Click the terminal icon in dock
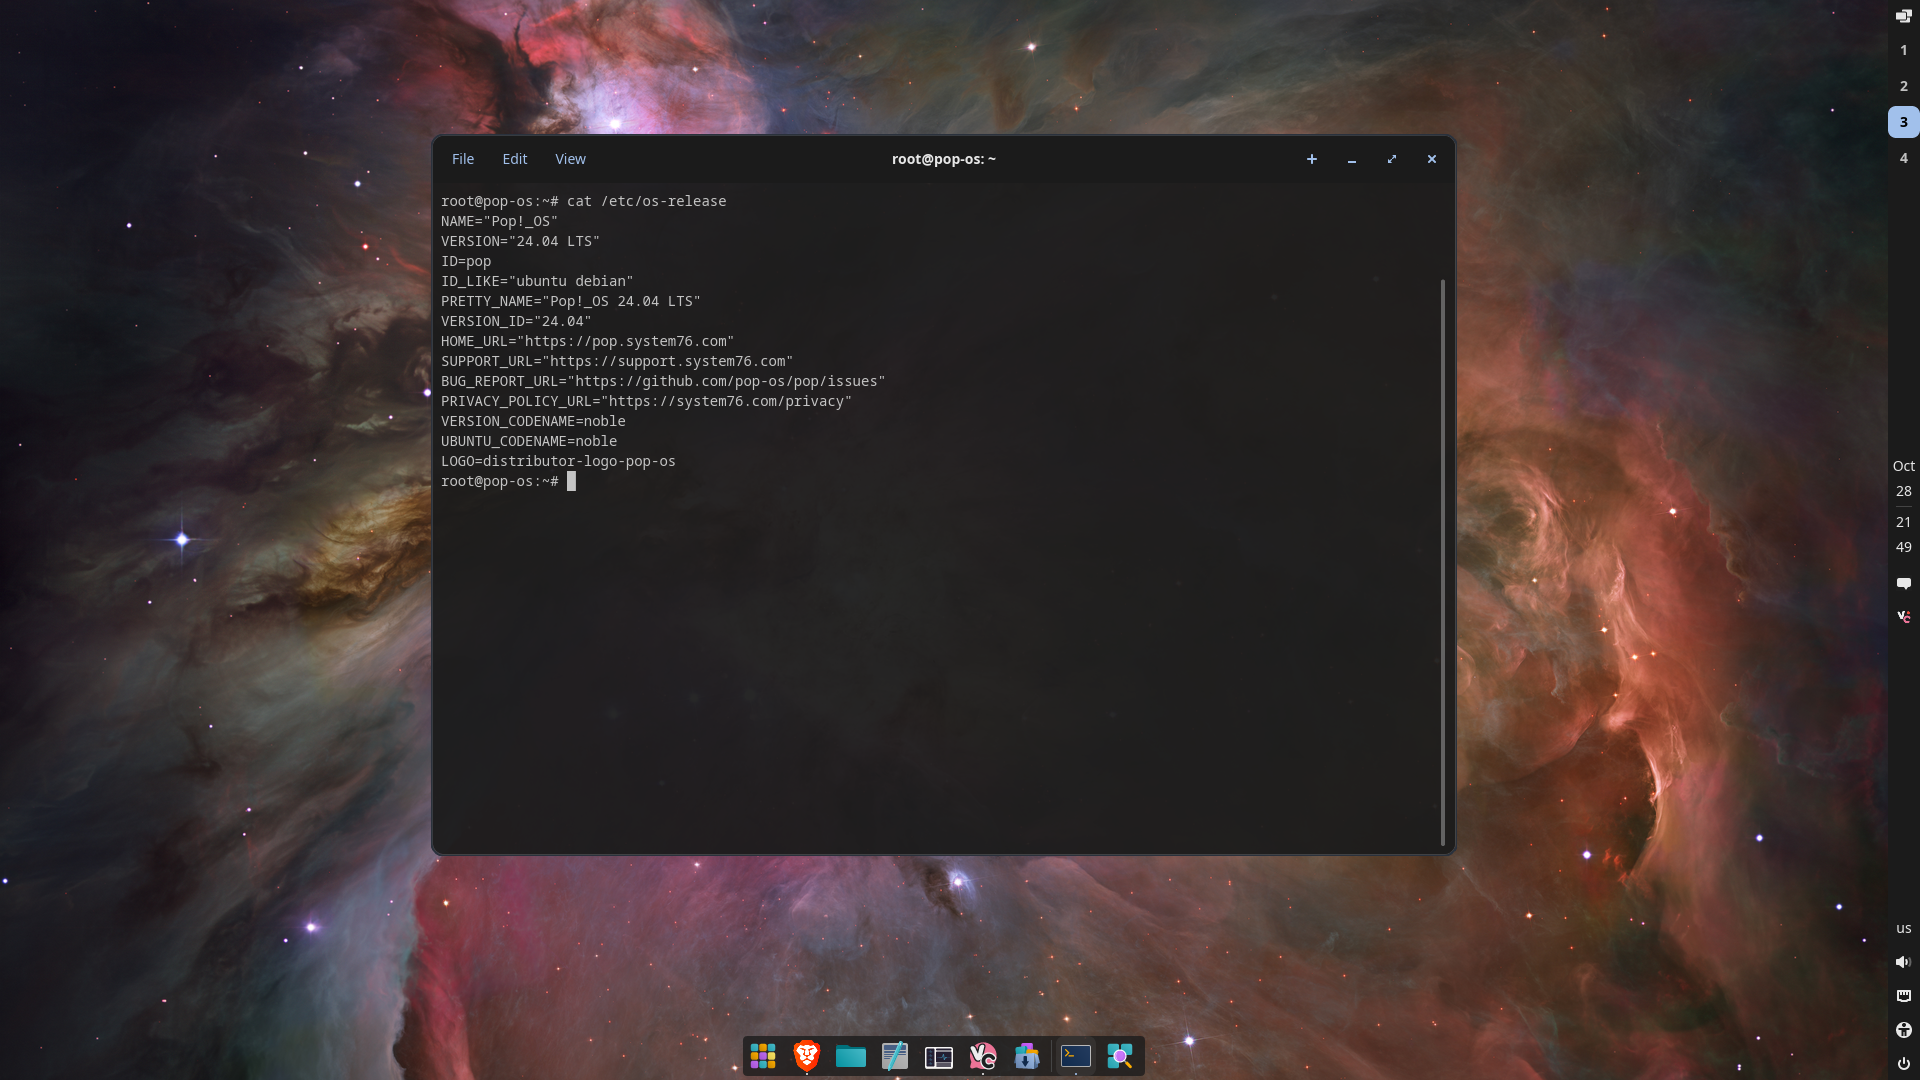This screenshot has width=1920, height=1080. [1076, 1056]
